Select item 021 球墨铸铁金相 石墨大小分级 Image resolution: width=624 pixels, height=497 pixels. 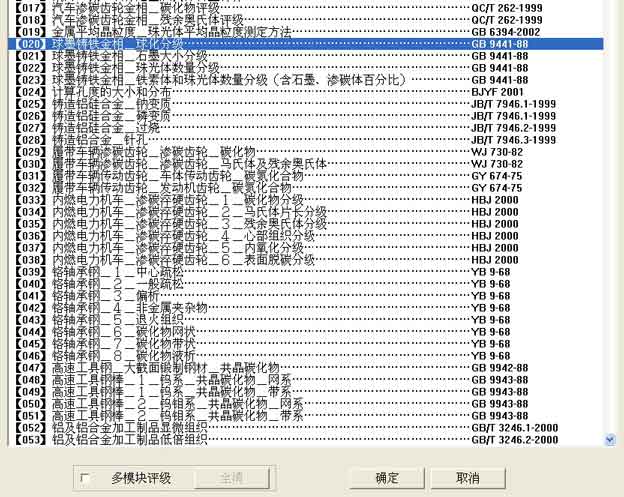(130, 56)
